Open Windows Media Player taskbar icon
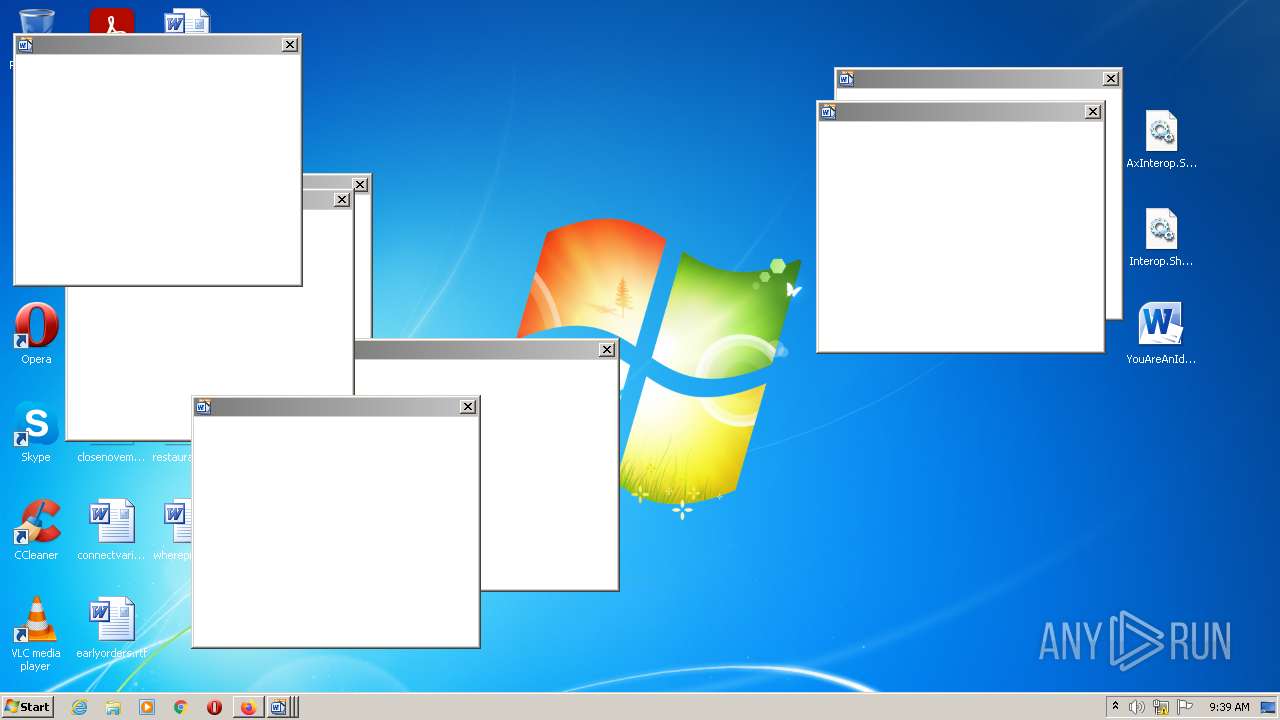The height and width of the screenshot is (720, 1280). [147, 707]
